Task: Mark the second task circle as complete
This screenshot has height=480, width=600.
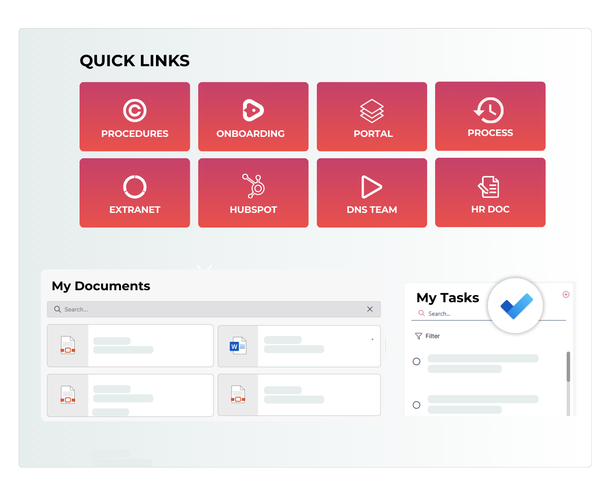Action: click(416, 405)
